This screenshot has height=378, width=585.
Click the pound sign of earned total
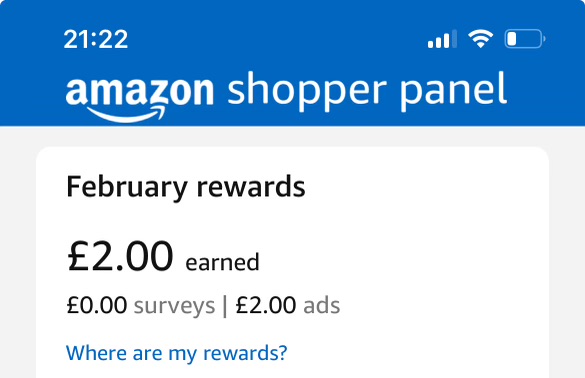(78, 256)
